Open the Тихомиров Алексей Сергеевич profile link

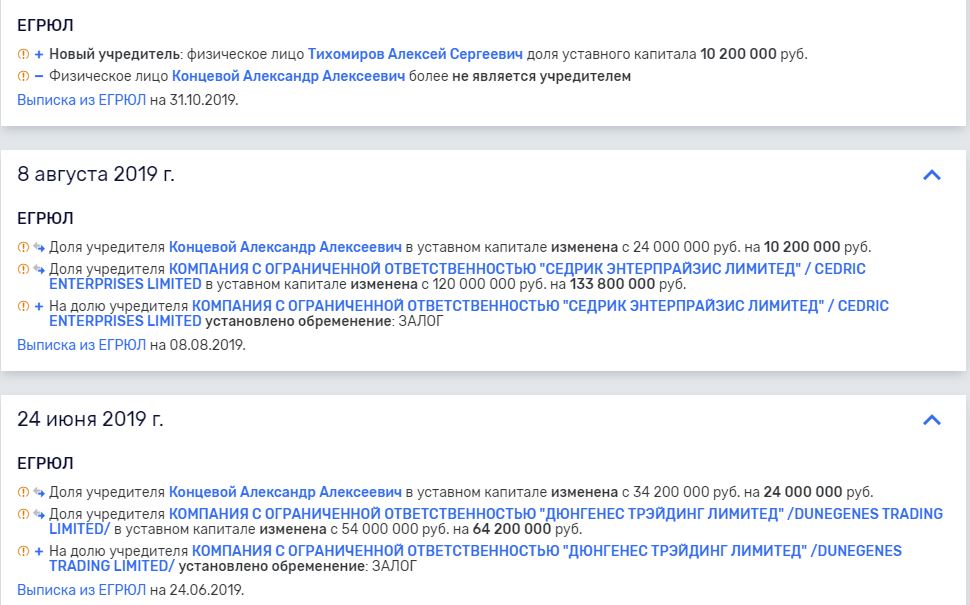(415, 54)
